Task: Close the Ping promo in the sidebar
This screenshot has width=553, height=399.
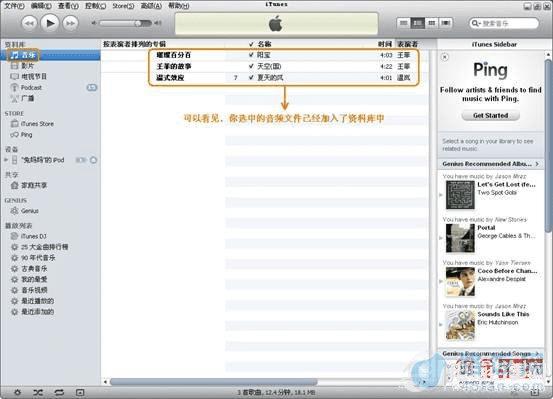Action: coord(445,57)
